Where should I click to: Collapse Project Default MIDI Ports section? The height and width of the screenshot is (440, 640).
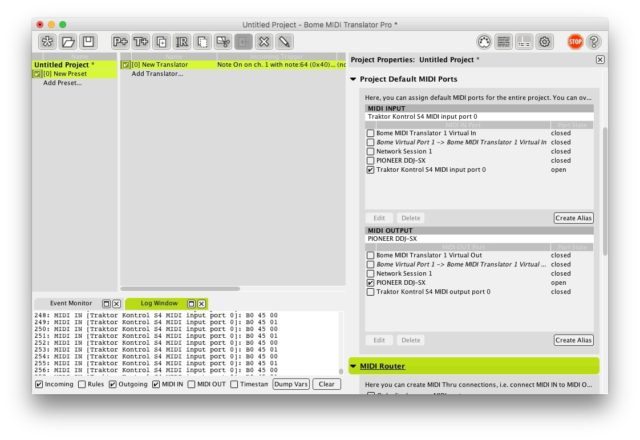[x=353, y=79]
